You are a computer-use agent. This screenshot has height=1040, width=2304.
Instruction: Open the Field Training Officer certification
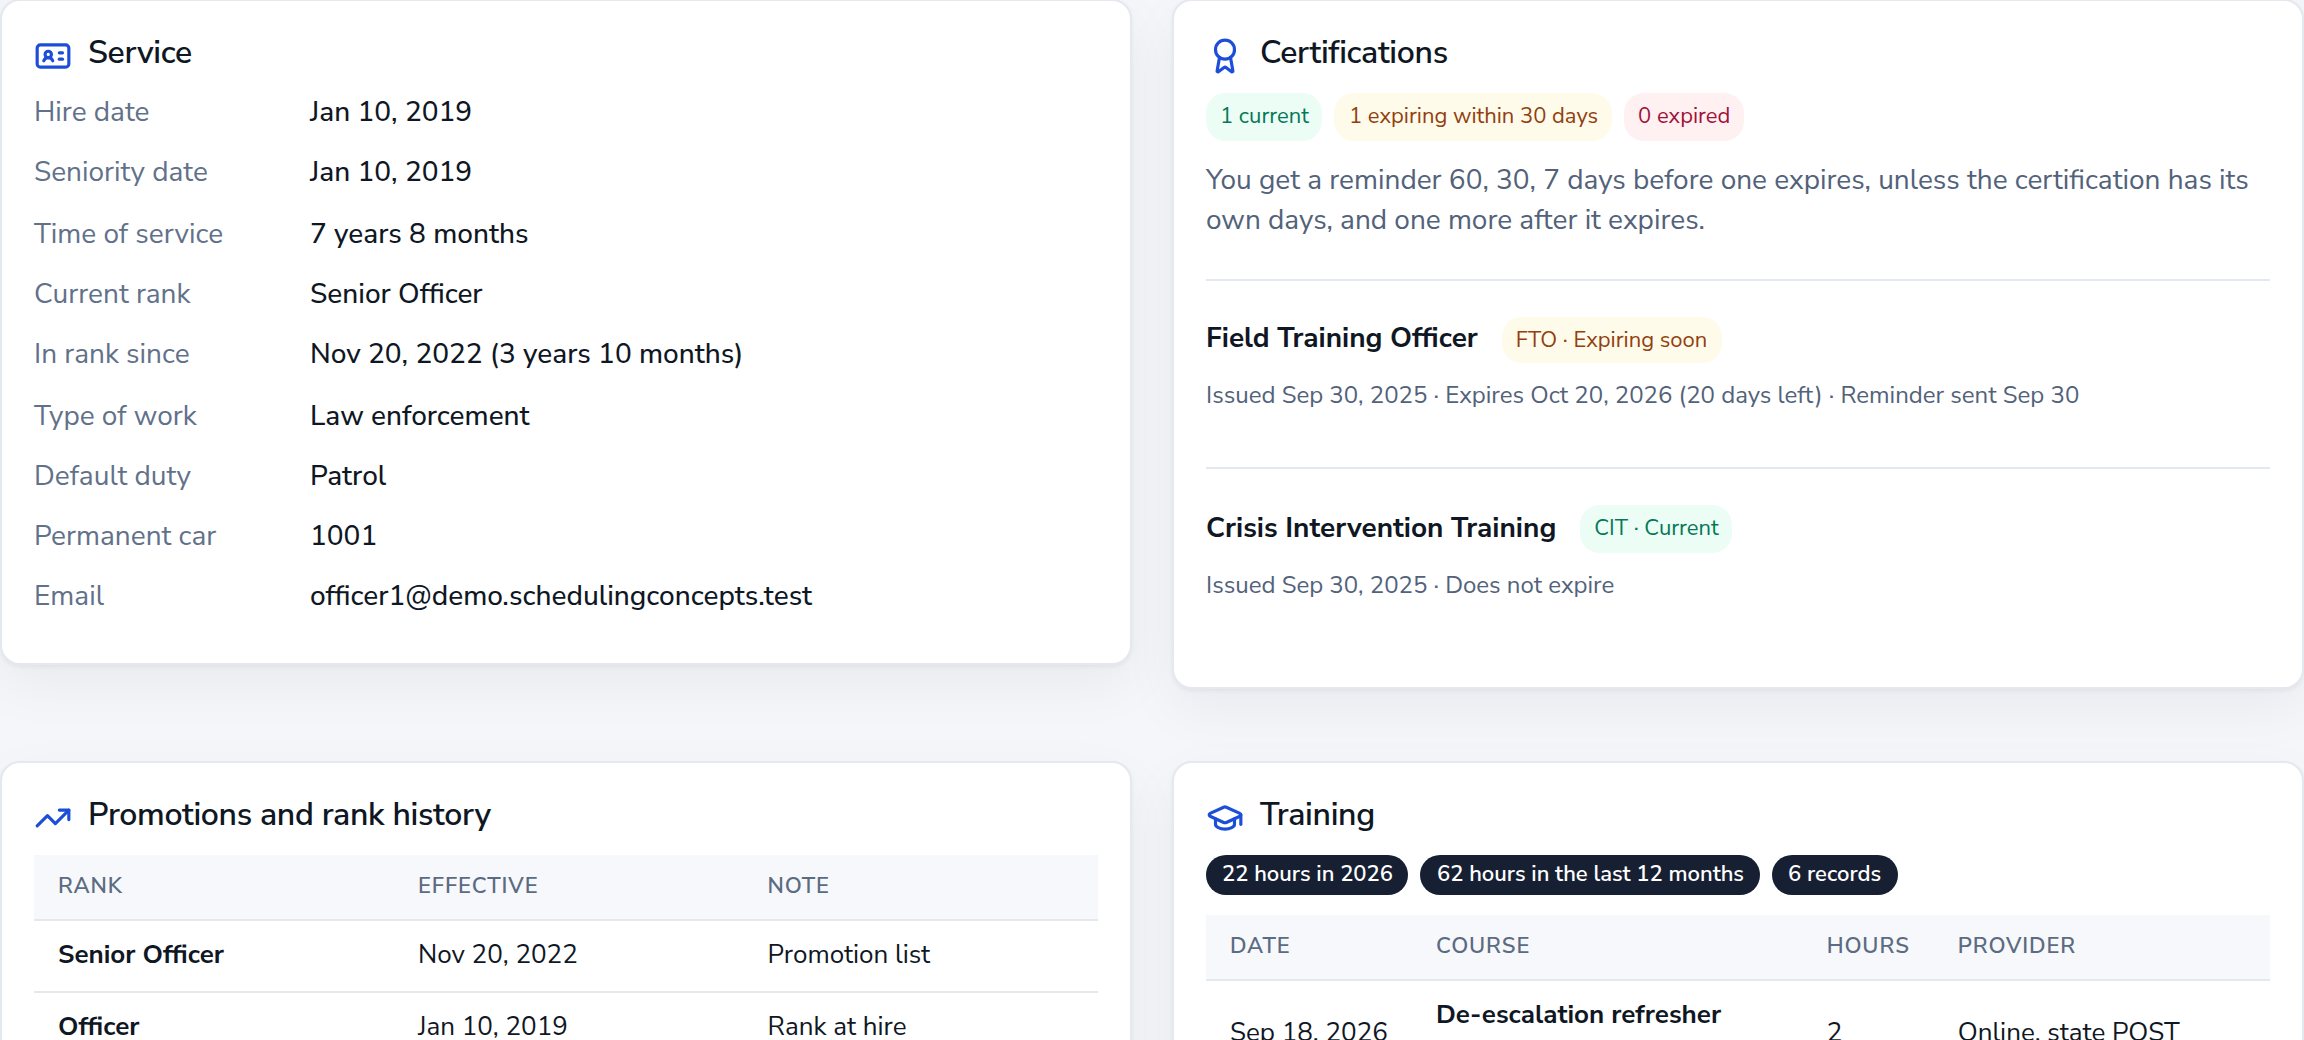(1341, 338)
